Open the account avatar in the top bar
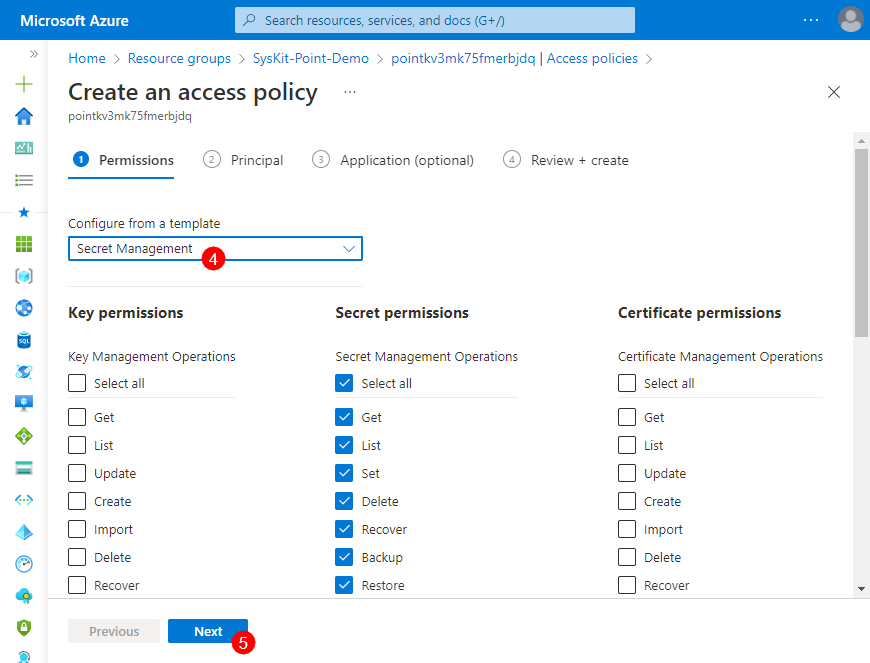The width and height of the screenshot is (870, 663). 850,19
